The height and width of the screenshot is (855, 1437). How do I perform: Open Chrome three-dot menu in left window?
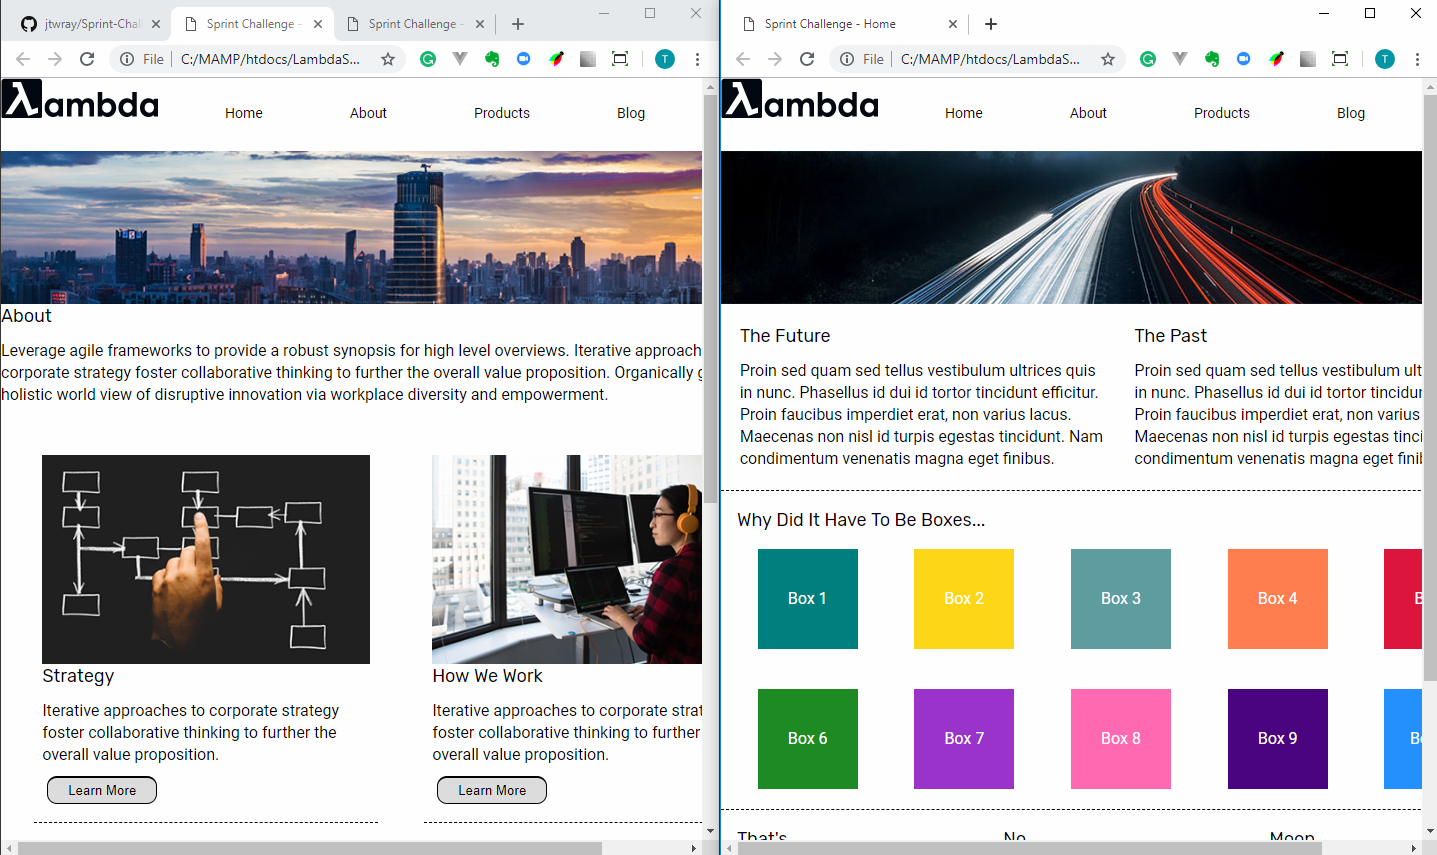(697, 59)
